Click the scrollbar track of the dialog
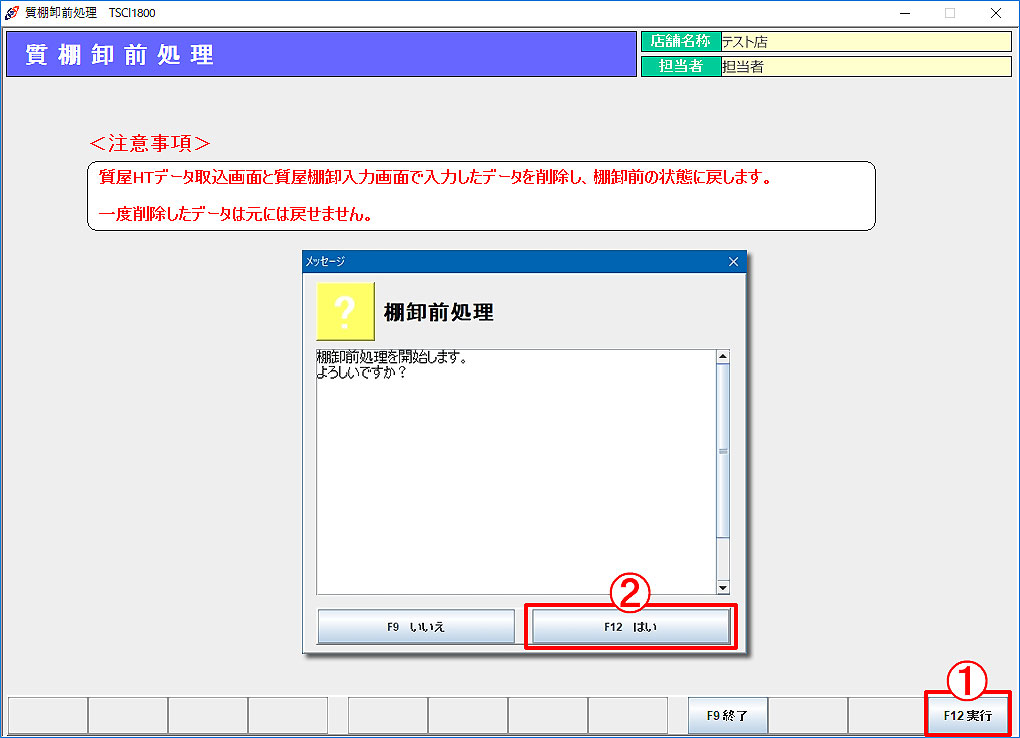 click(x=723, y=470)
